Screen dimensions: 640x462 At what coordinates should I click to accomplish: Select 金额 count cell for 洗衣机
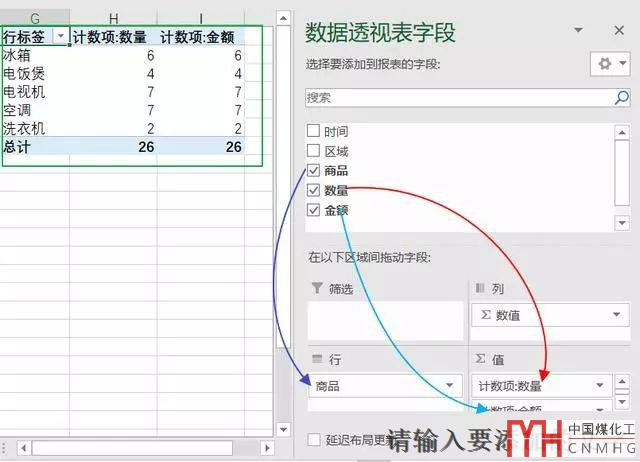(x=201, y=129)
